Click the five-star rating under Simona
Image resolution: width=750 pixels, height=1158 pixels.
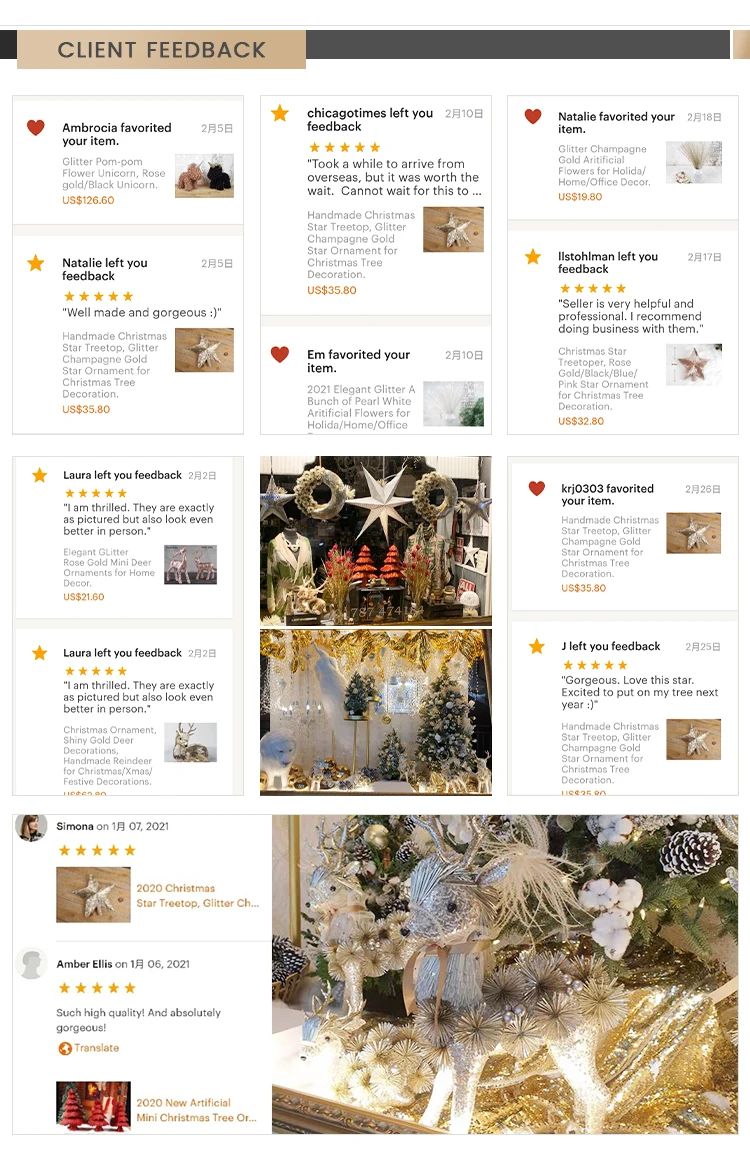(x=97, y=851)
